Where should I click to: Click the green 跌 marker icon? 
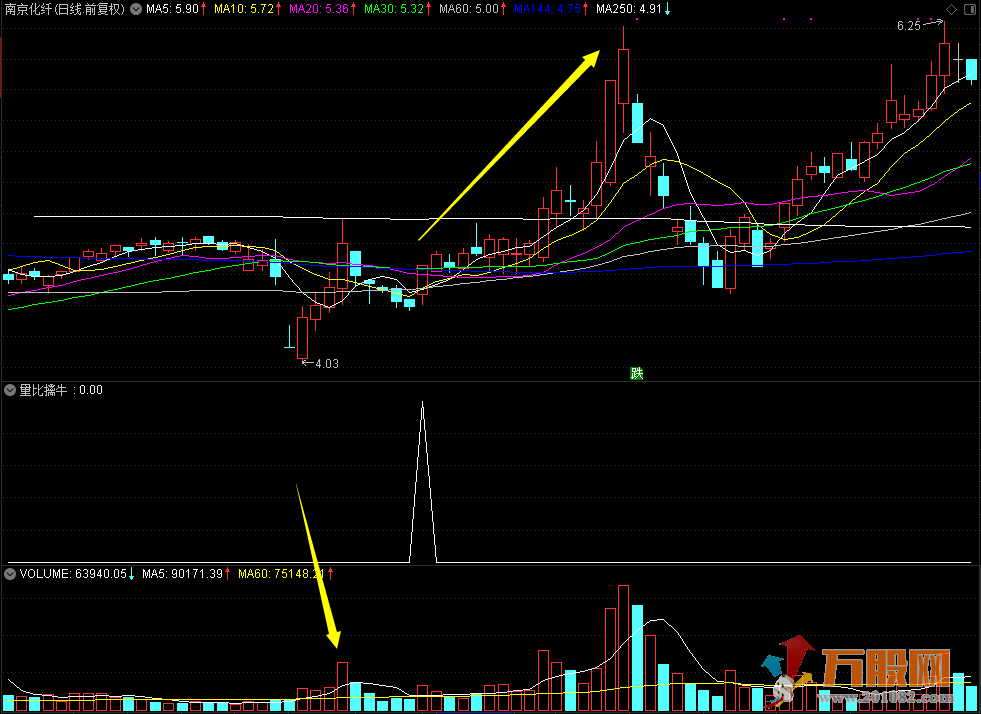636,373
